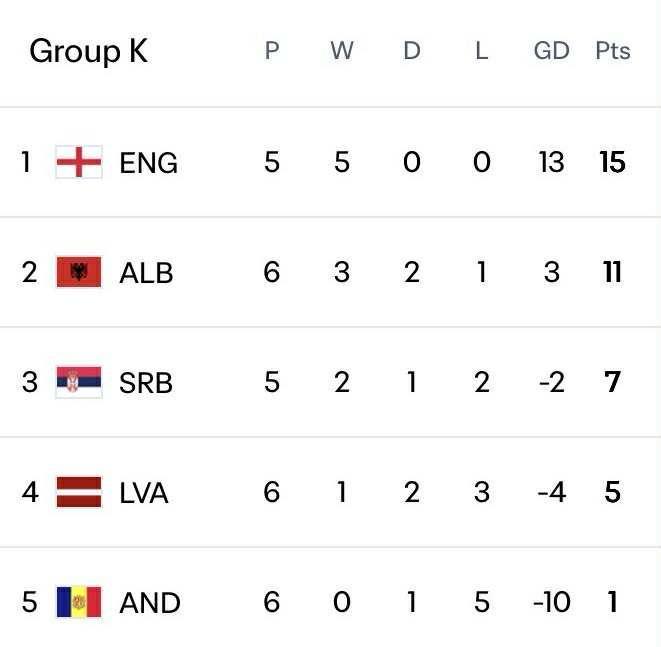Click the GD column header
Viewport: 661px width, 647px height.
point(551,51)
